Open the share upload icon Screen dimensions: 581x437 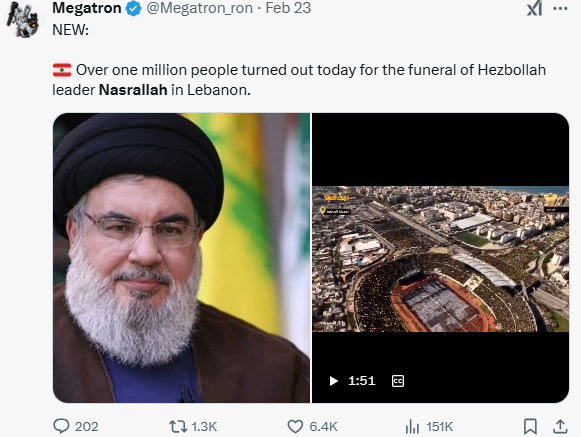(560, 426)
